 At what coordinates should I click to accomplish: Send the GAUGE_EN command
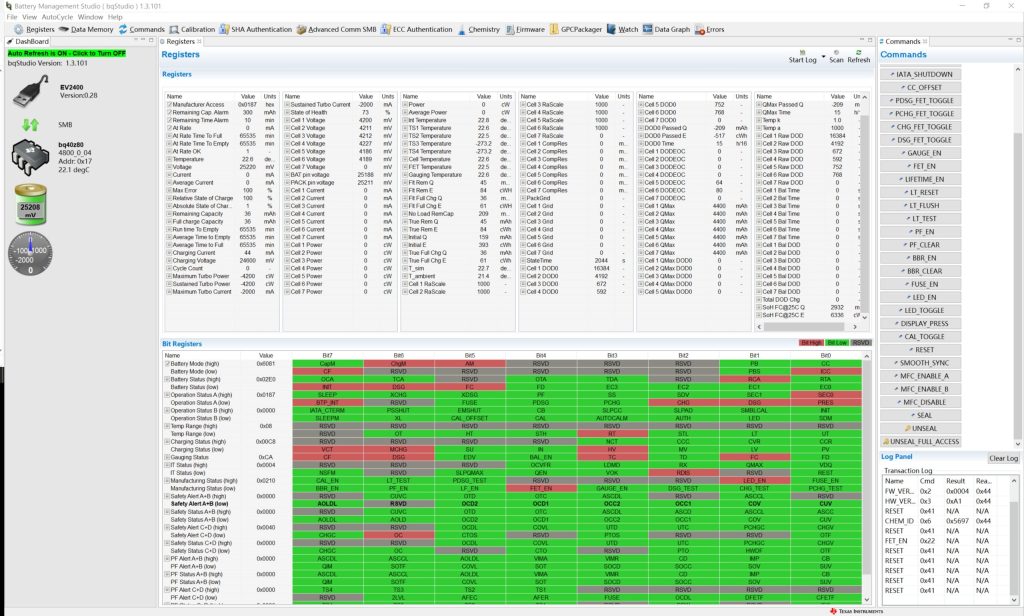919,153
